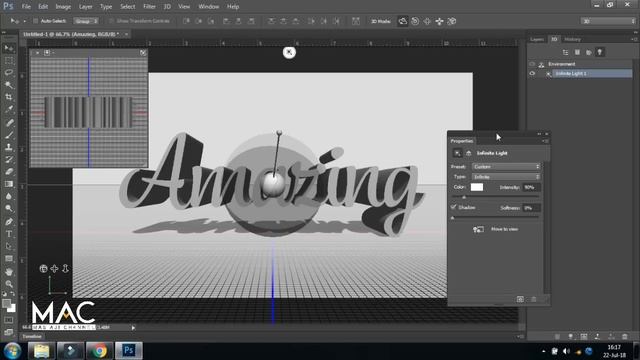Screen dimensions: 640x360
Task: Open status bar info arrow menu
Action: click(x=133, y=328)
